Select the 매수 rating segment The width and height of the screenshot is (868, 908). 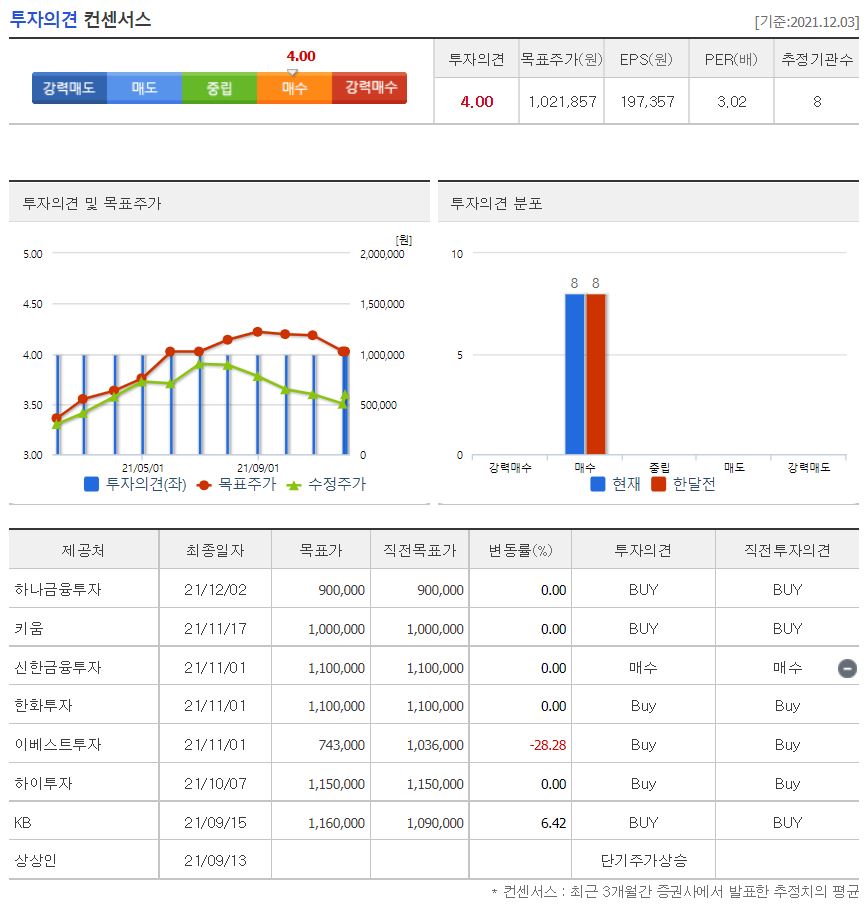[293, 88]
